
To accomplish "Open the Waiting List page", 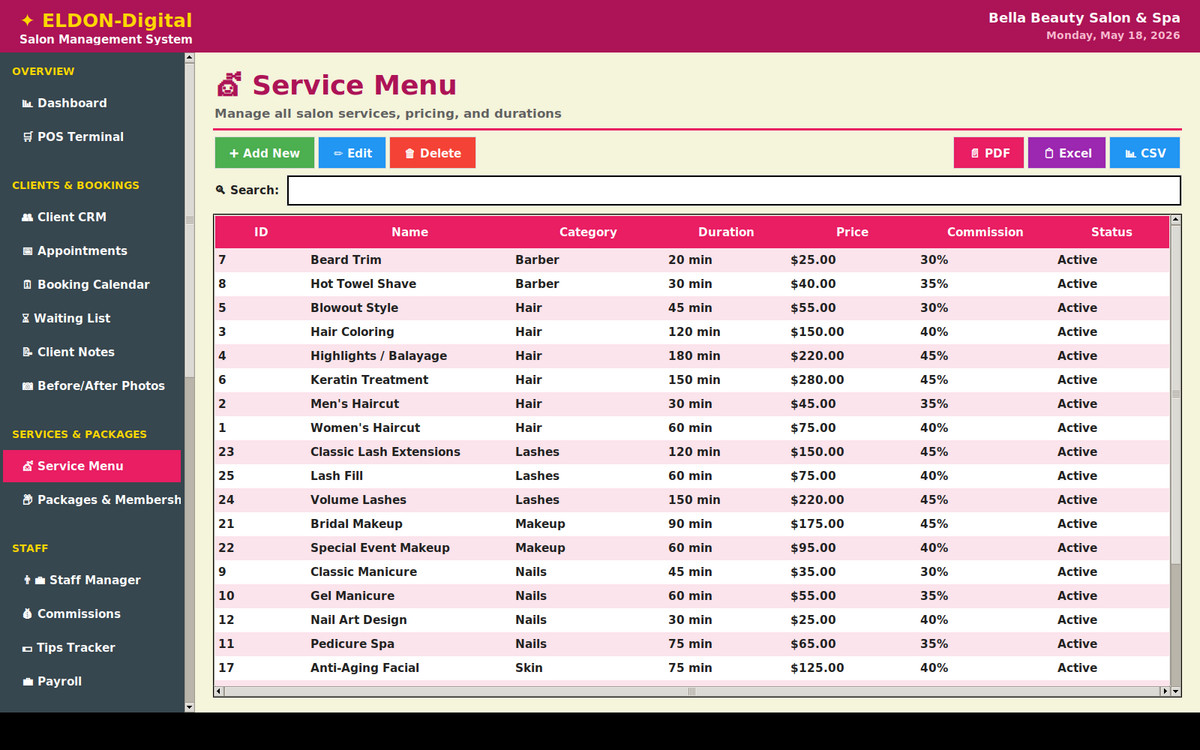I will click(x=92, y=318).
